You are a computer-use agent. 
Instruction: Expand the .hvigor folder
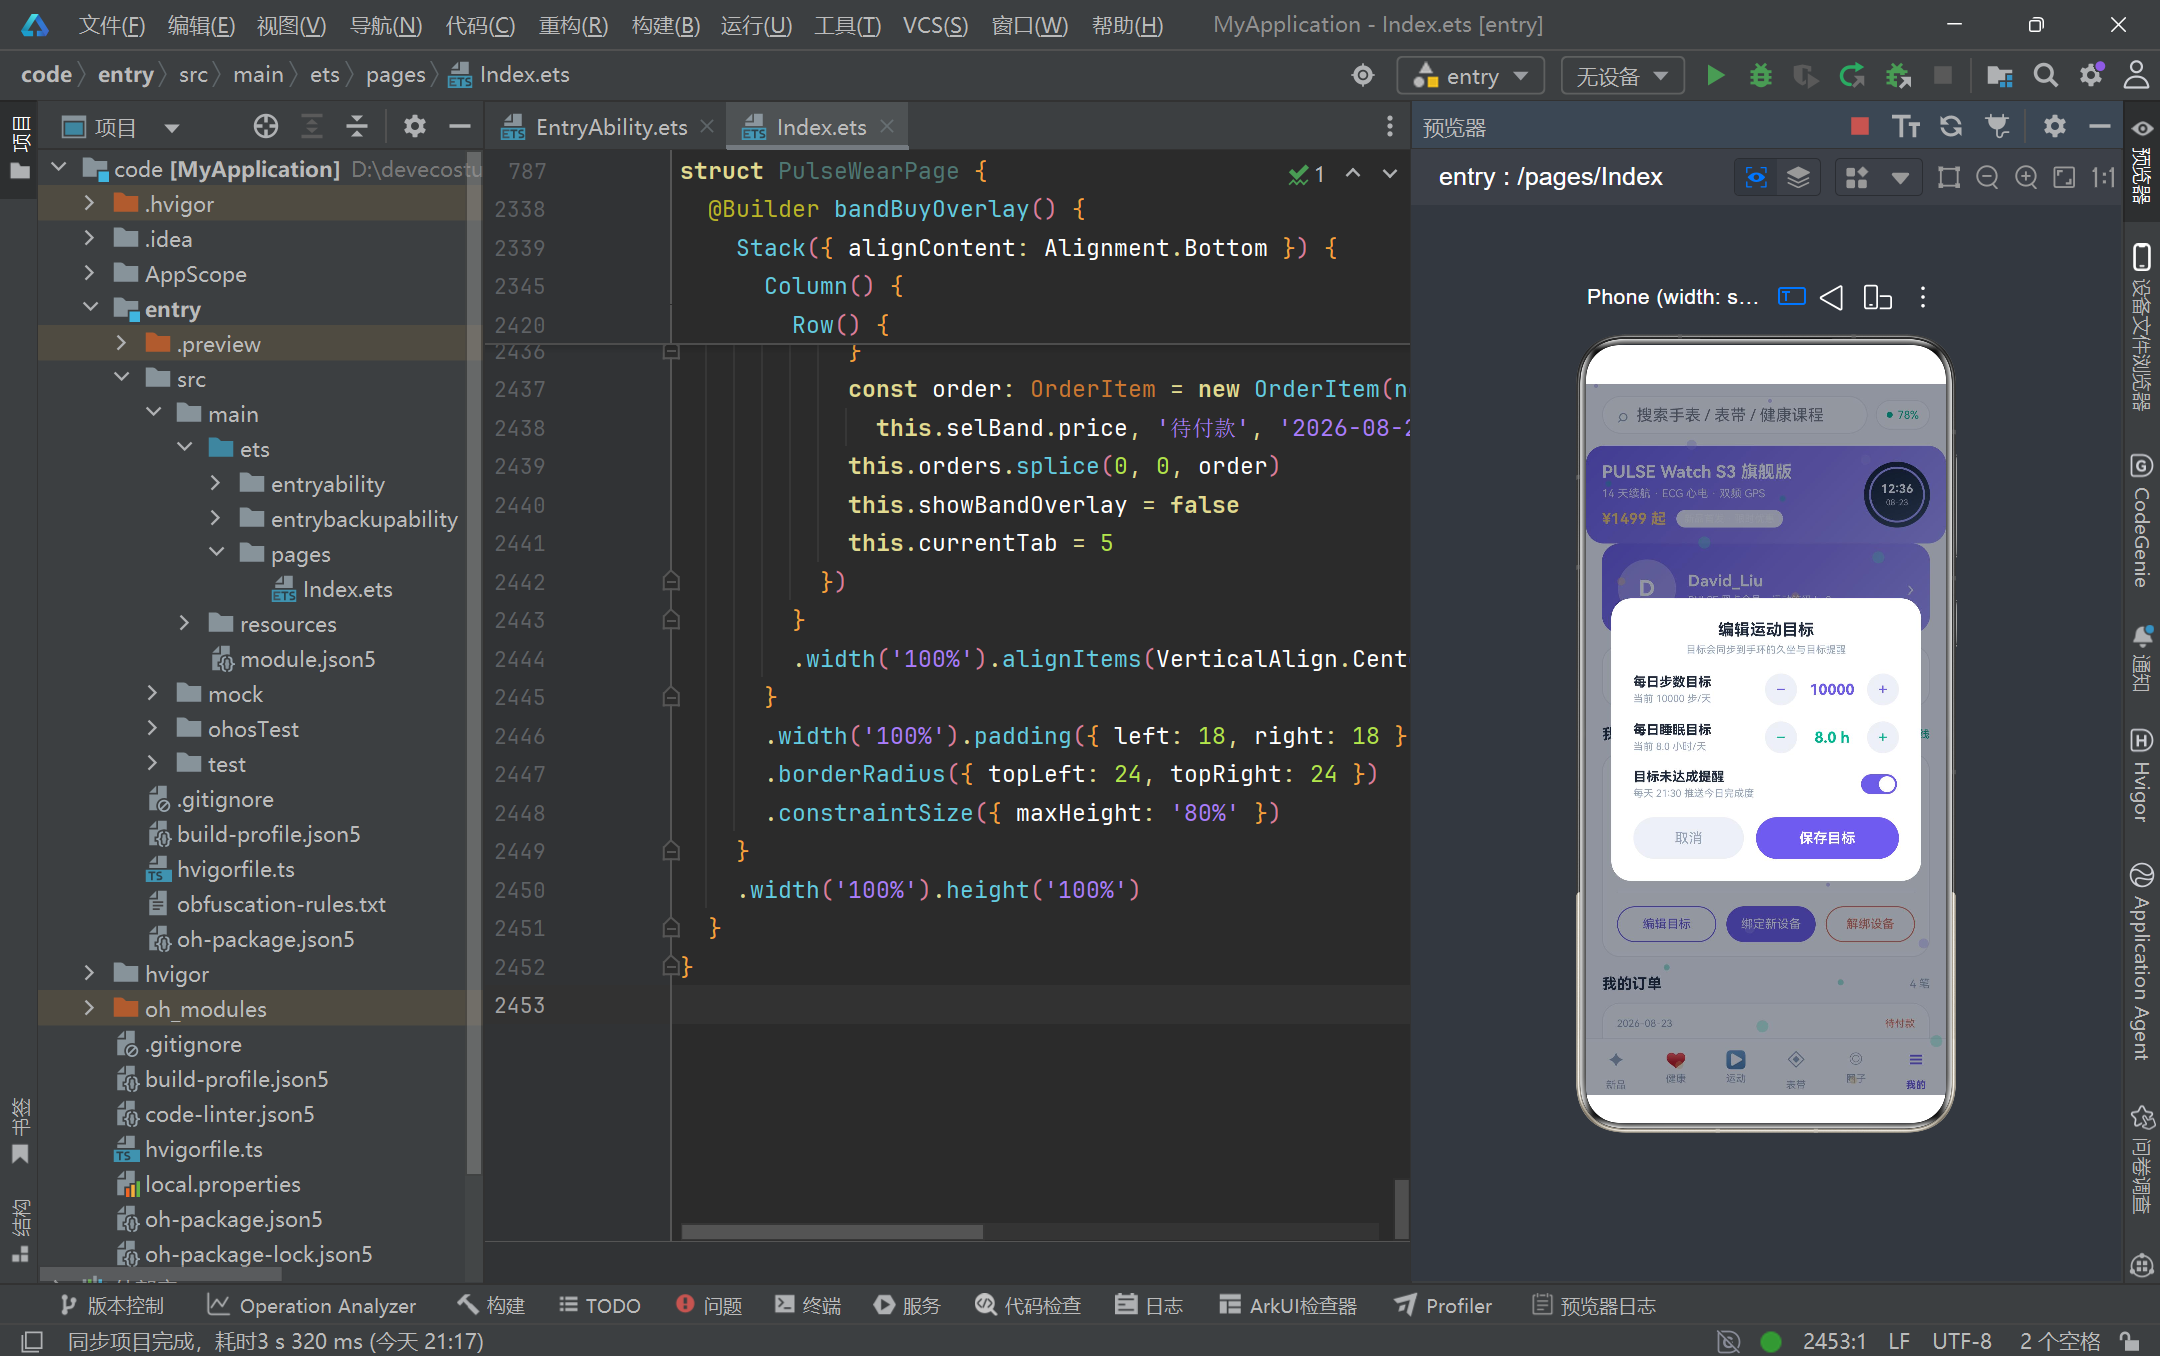tap(89, 203)
